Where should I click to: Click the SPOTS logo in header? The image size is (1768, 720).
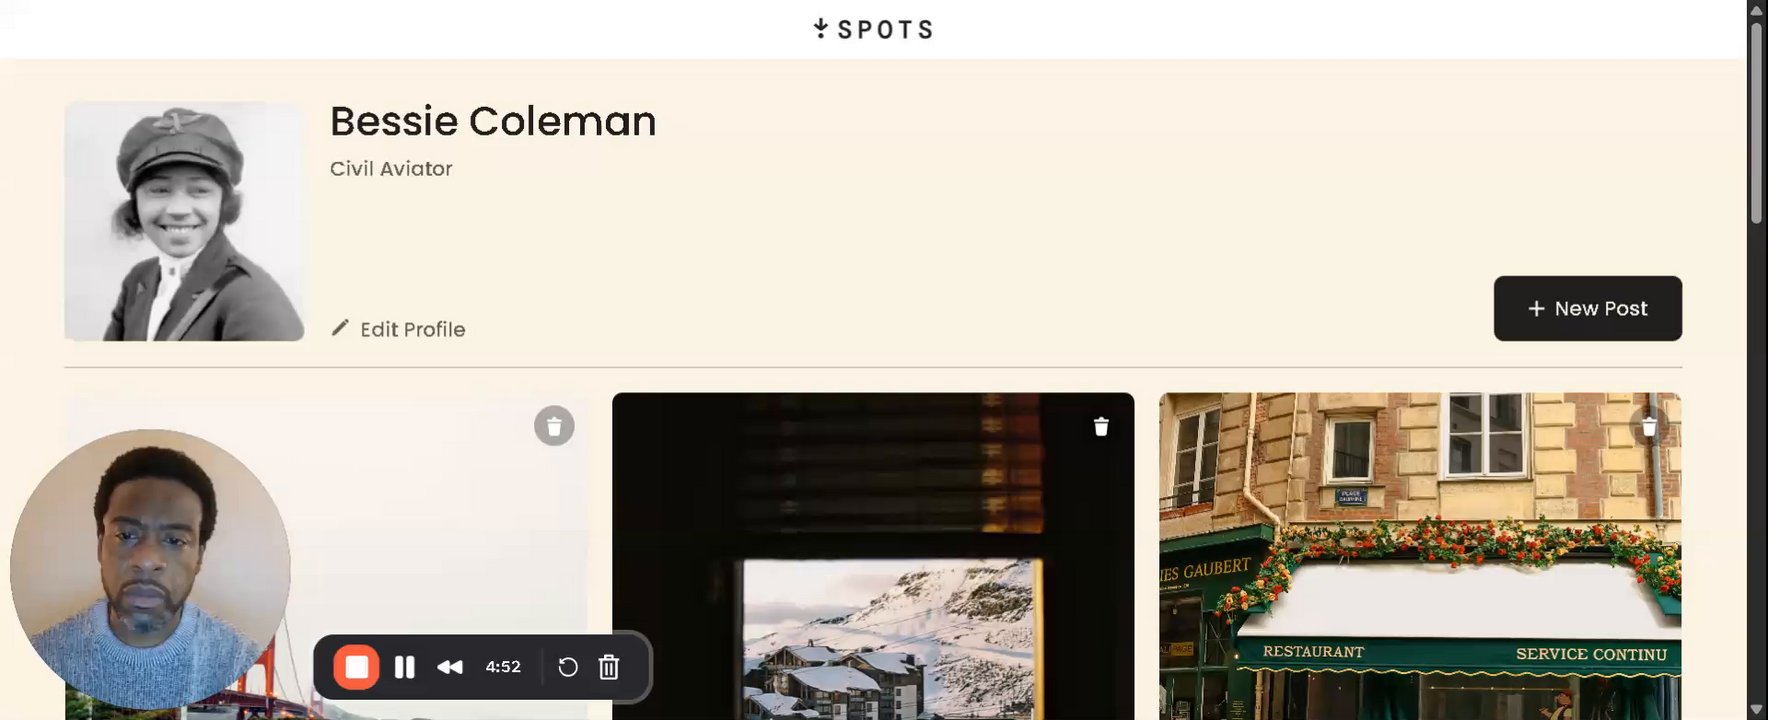coord(873,29)
